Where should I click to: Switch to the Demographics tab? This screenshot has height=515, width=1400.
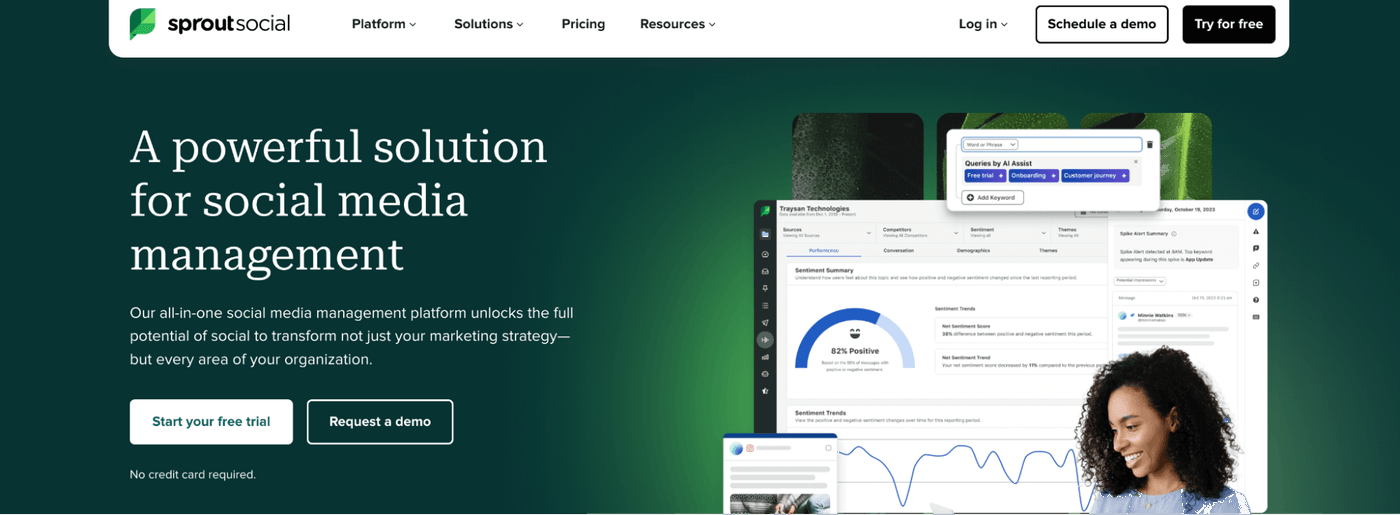click(973, 250)
